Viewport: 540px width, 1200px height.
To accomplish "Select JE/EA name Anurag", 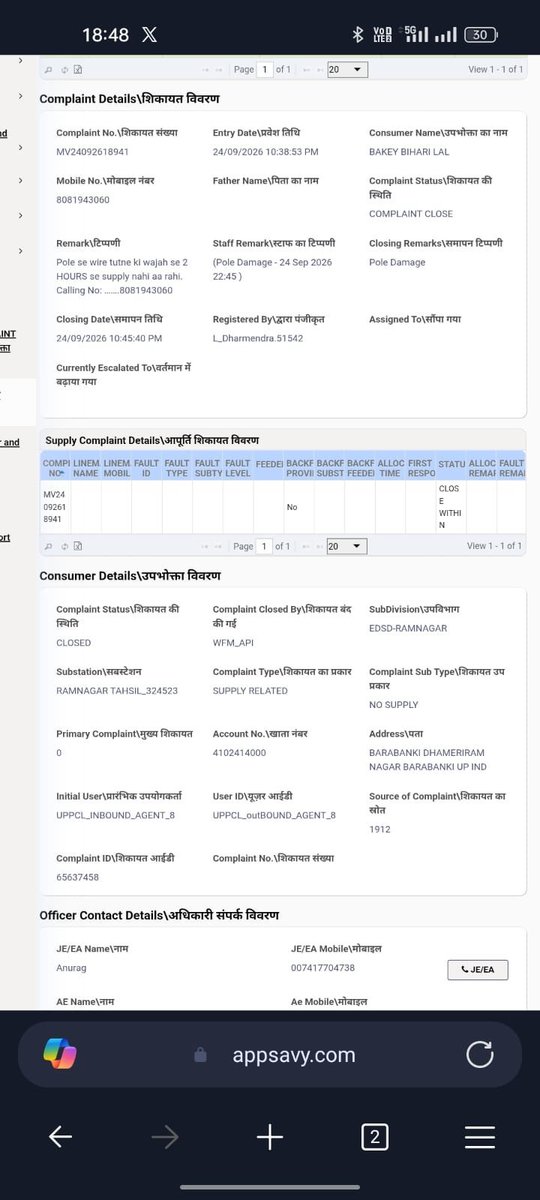I will coord(72,968).
